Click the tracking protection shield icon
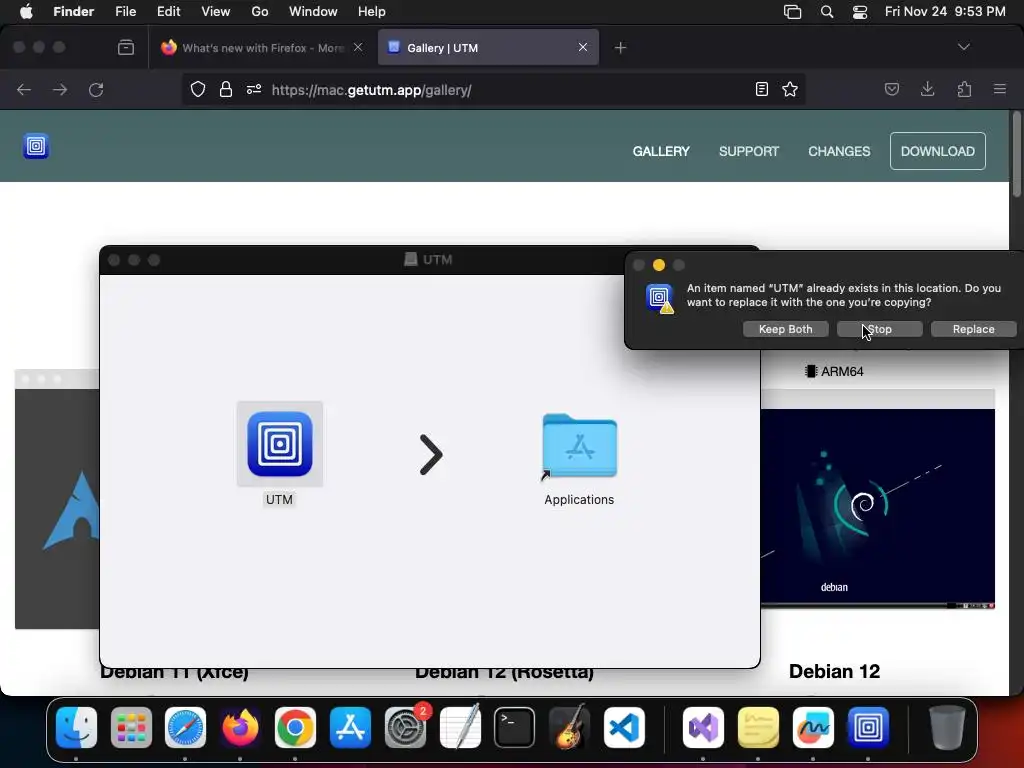1024x768 pixels. (198, 89)
